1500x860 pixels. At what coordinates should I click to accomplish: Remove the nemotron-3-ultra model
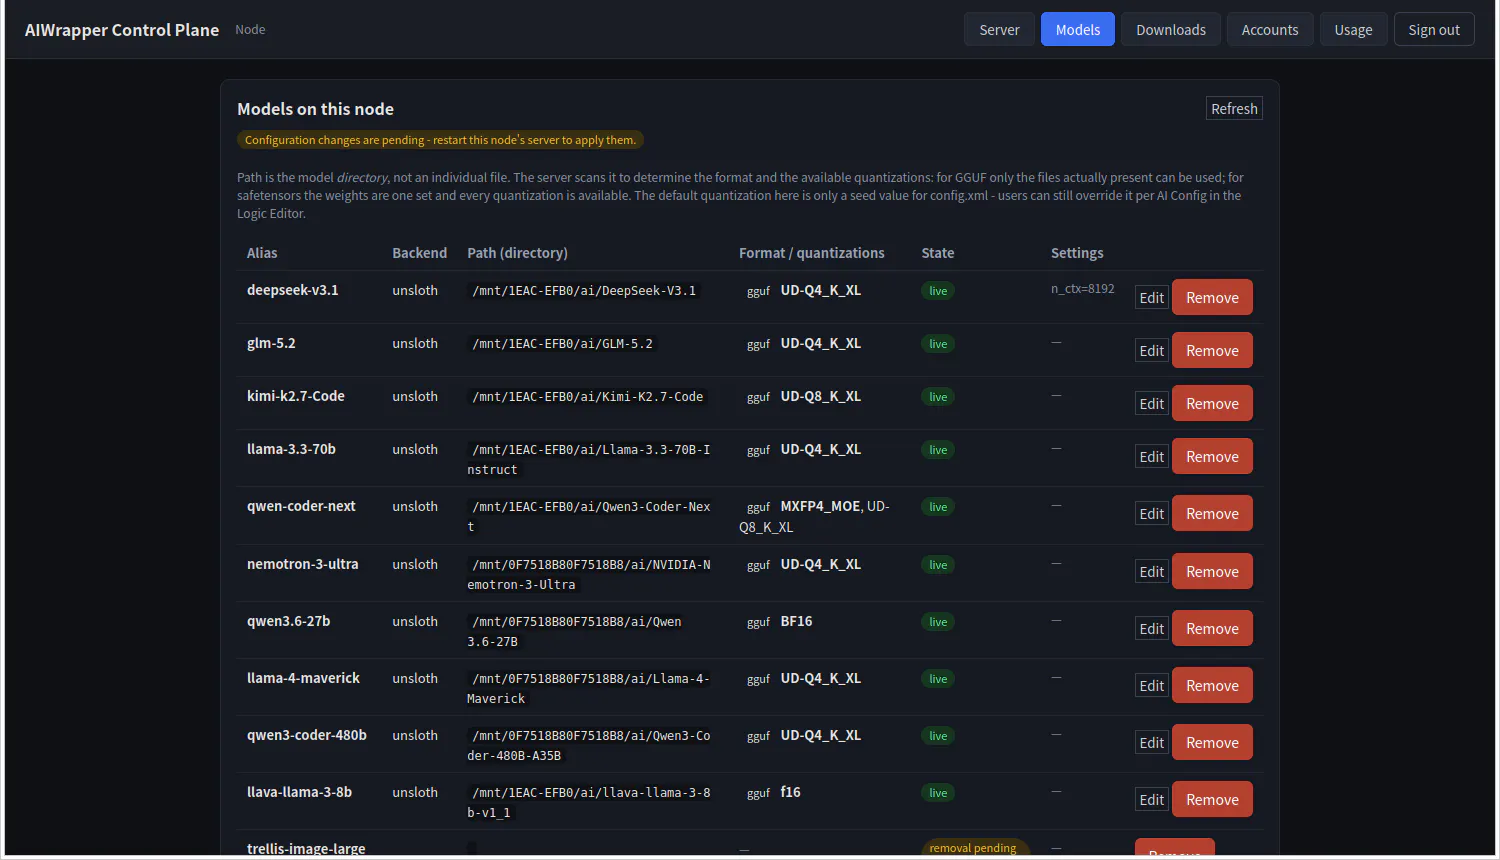pyautogui.click(x=1212, y=572)
